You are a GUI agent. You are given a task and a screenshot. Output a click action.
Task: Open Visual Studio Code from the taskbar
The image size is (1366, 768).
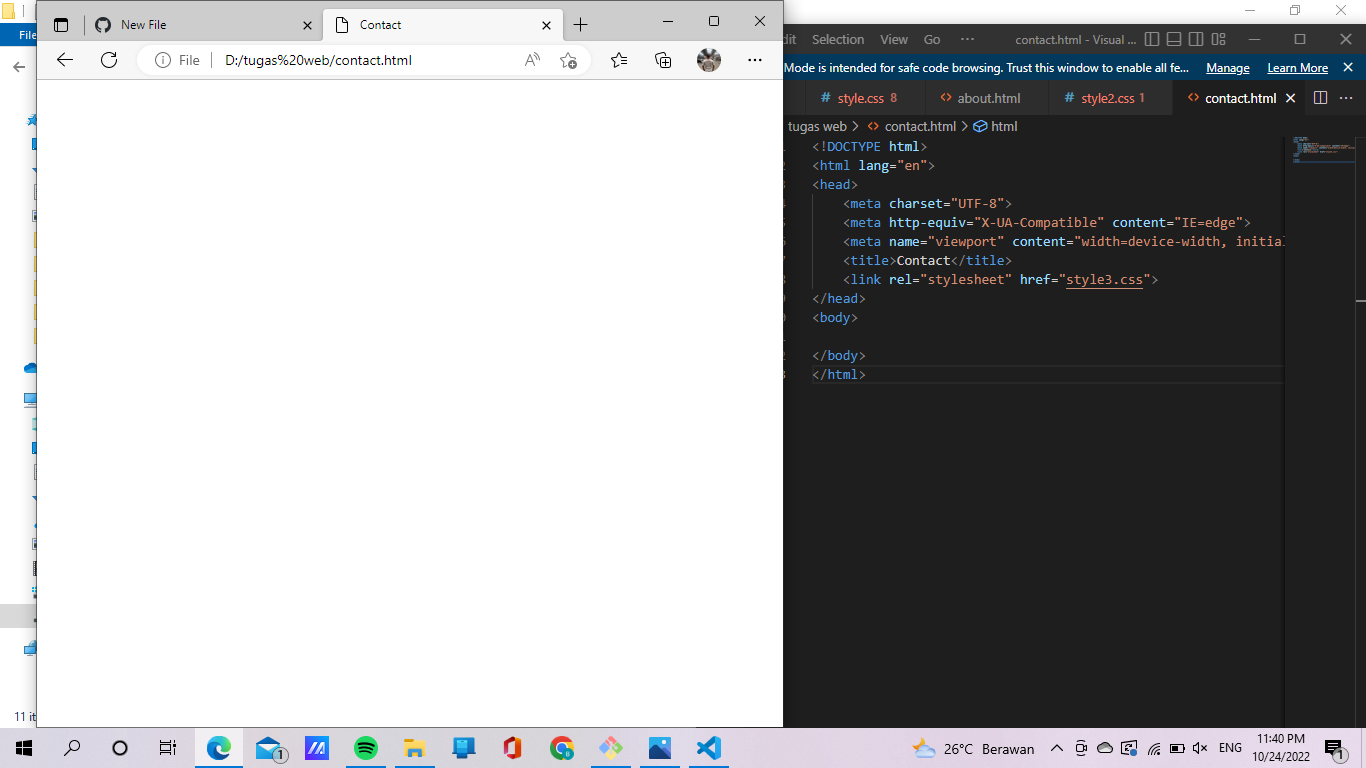tap(709, 747)
